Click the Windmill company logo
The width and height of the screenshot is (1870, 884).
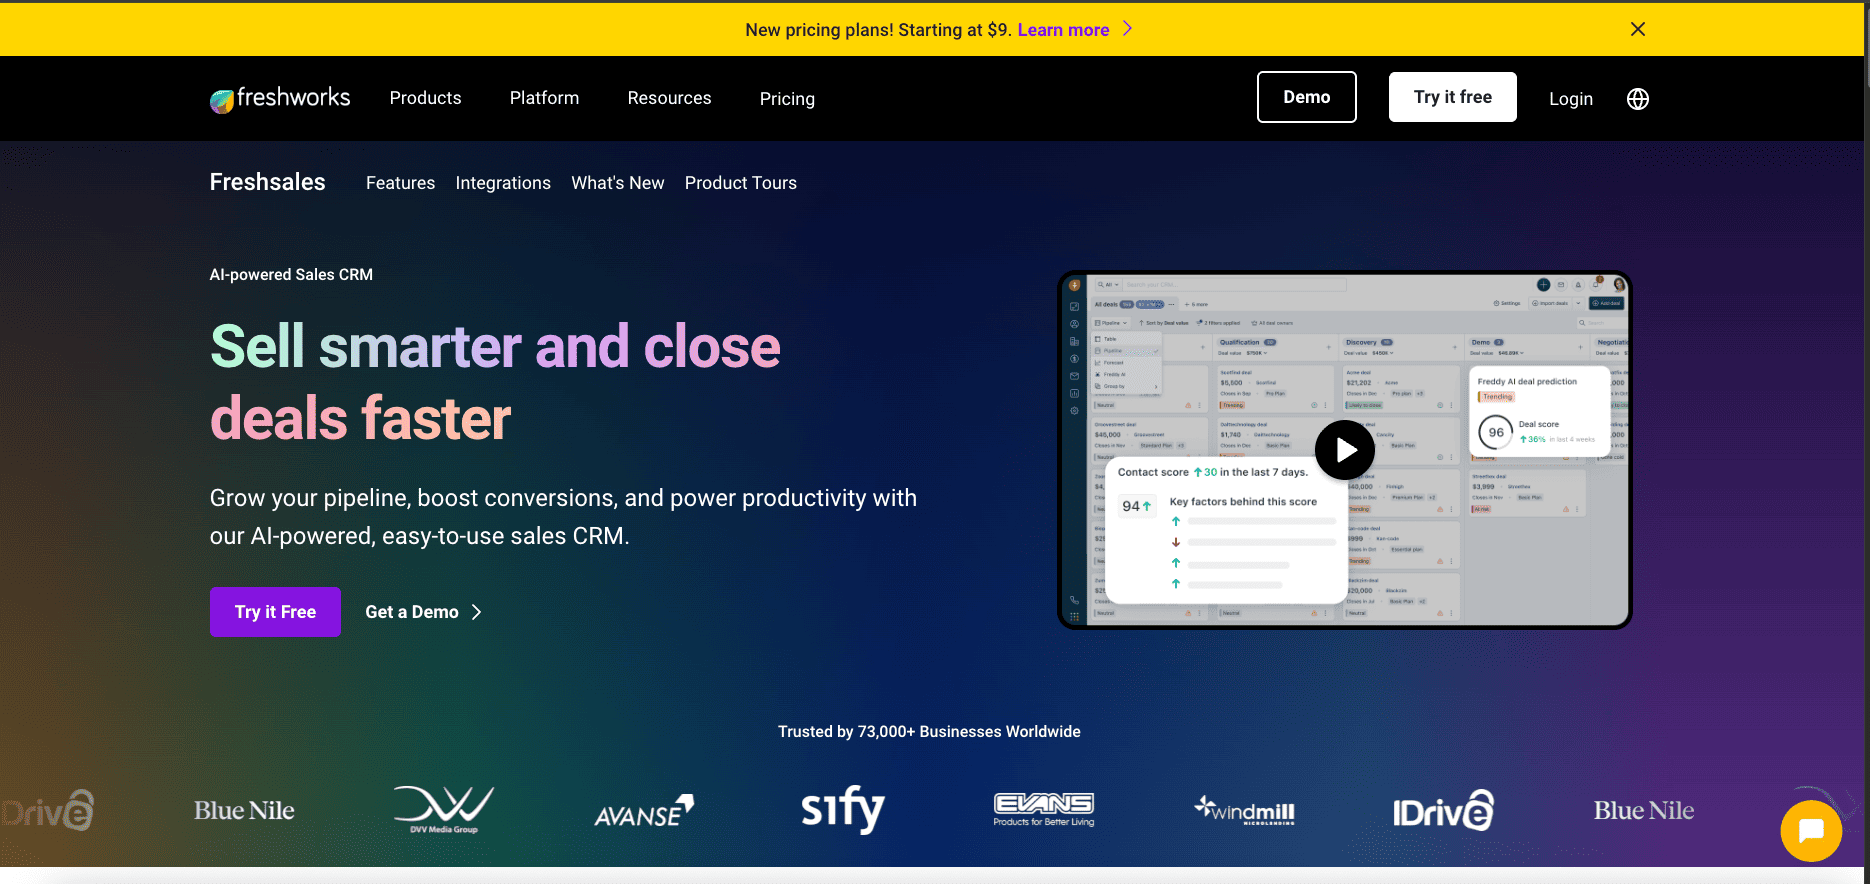tap(1244, 810)
